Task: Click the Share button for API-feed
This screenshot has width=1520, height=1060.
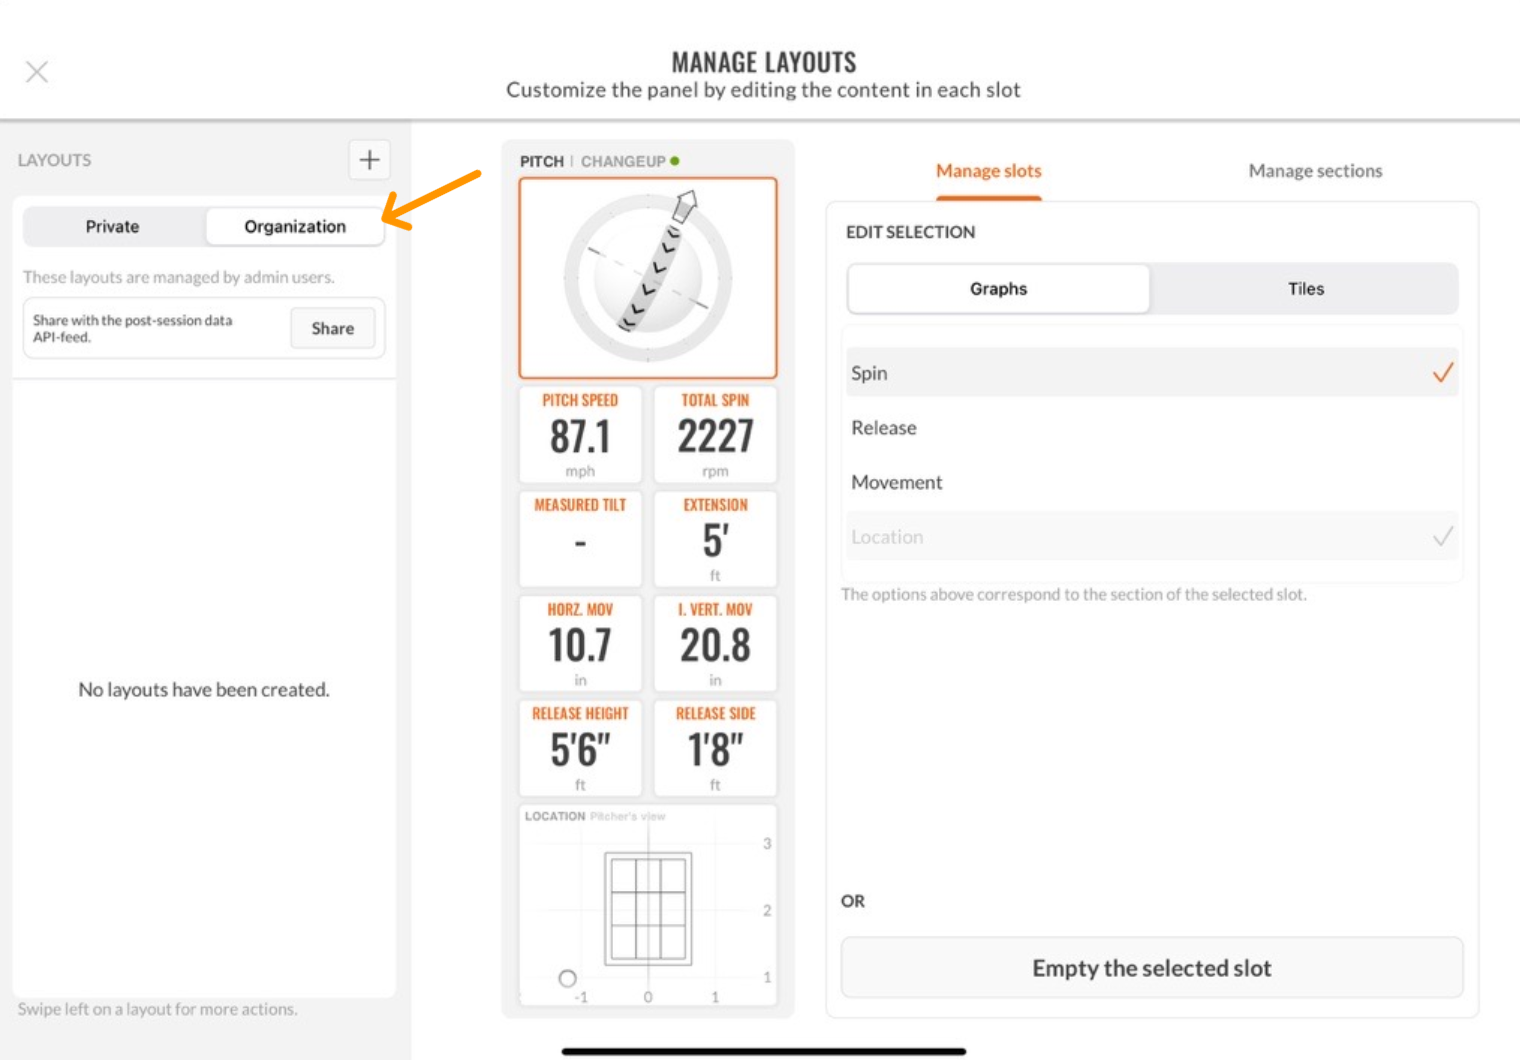Action: [333, 328]
